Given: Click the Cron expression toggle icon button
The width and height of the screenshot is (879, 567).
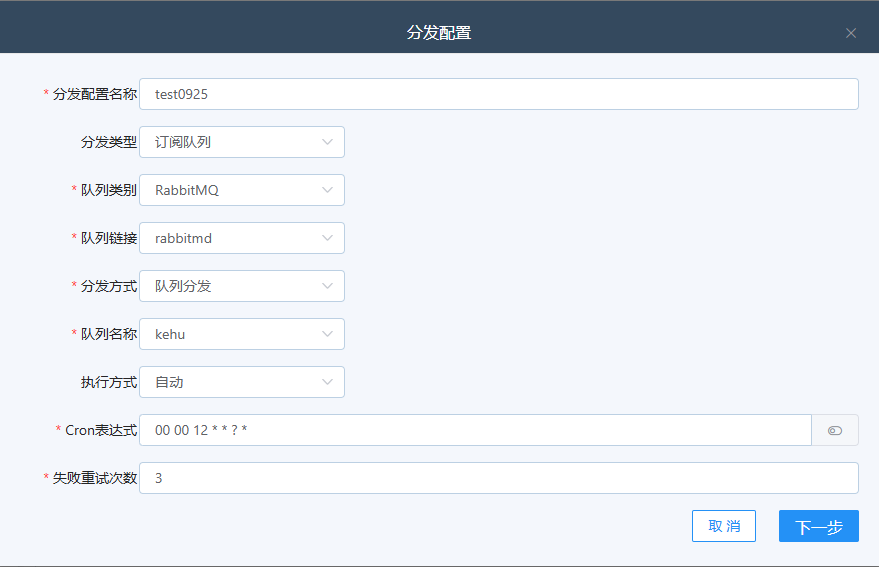Looking at the screenshot, I should pos(835,430).
